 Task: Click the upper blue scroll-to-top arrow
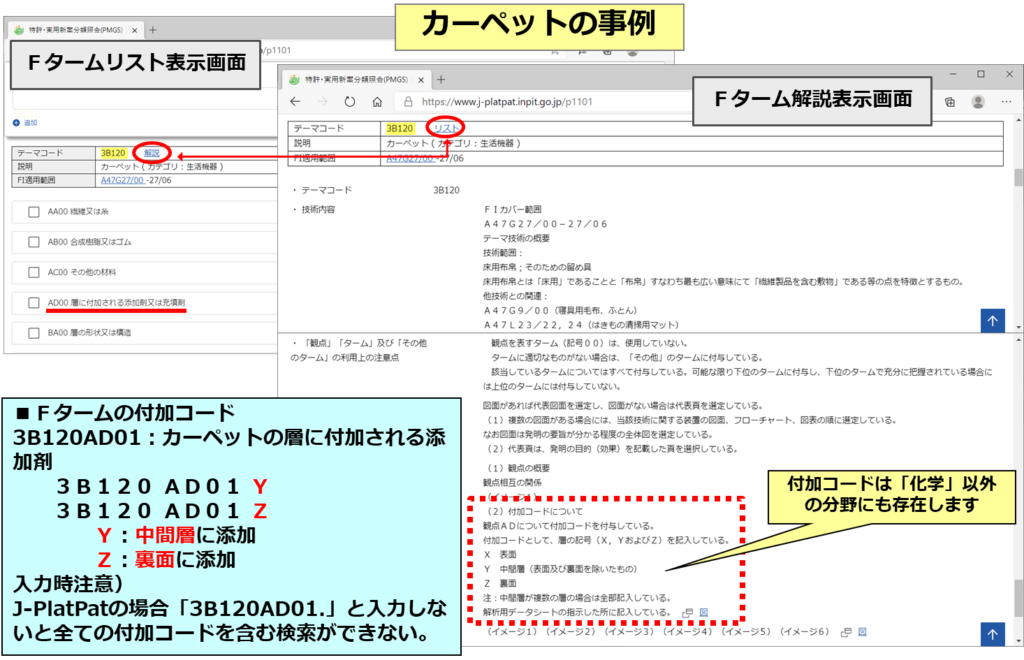(x=992, y=320)
